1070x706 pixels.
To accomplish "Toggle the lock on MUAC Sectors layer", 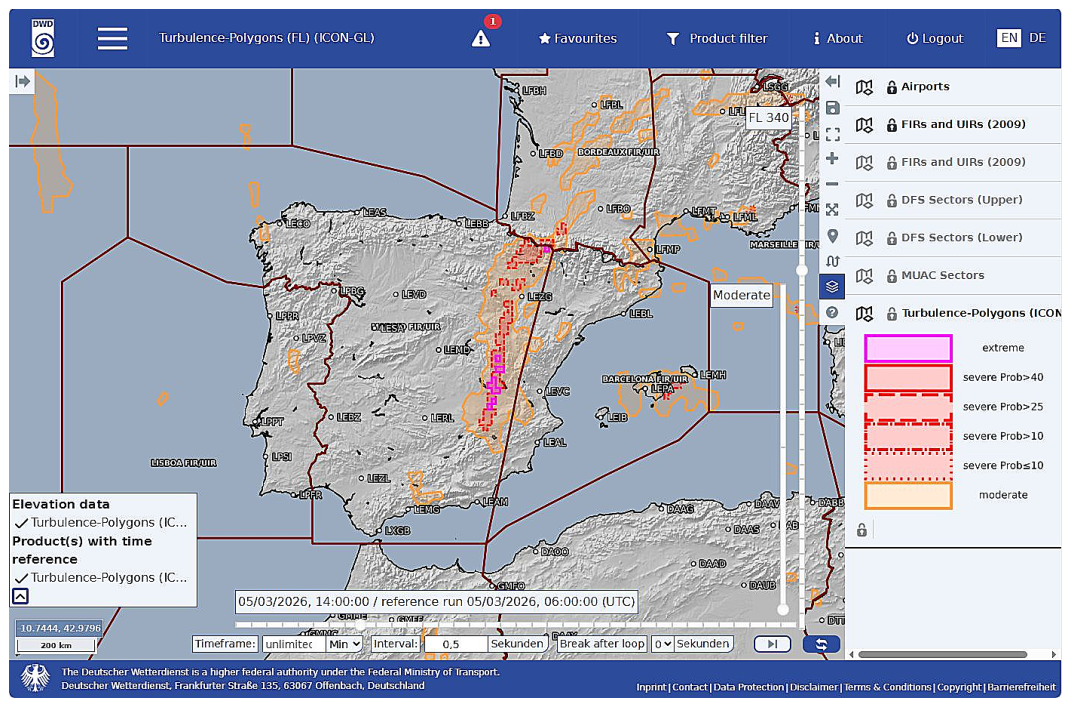I will coord(891,276).
